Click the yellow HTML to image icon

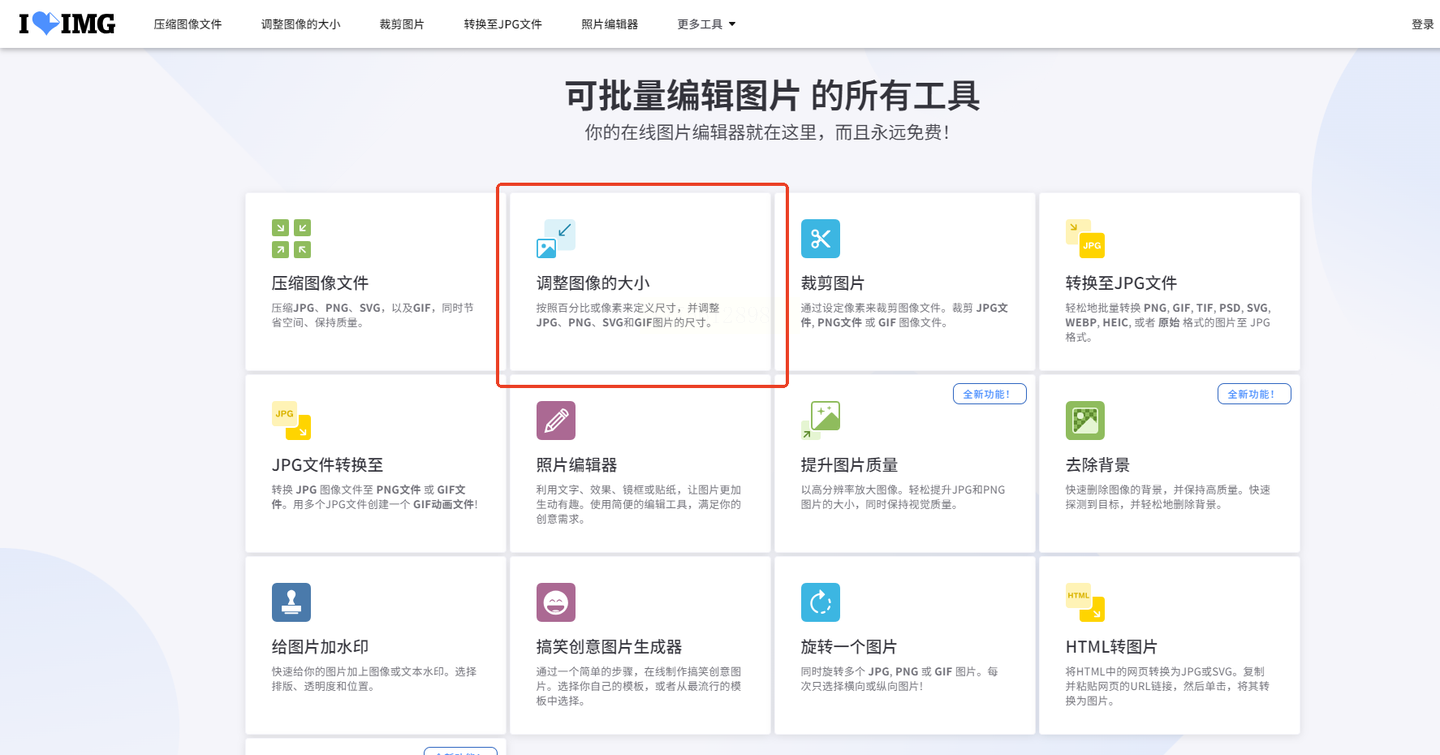click(1085, 603)
